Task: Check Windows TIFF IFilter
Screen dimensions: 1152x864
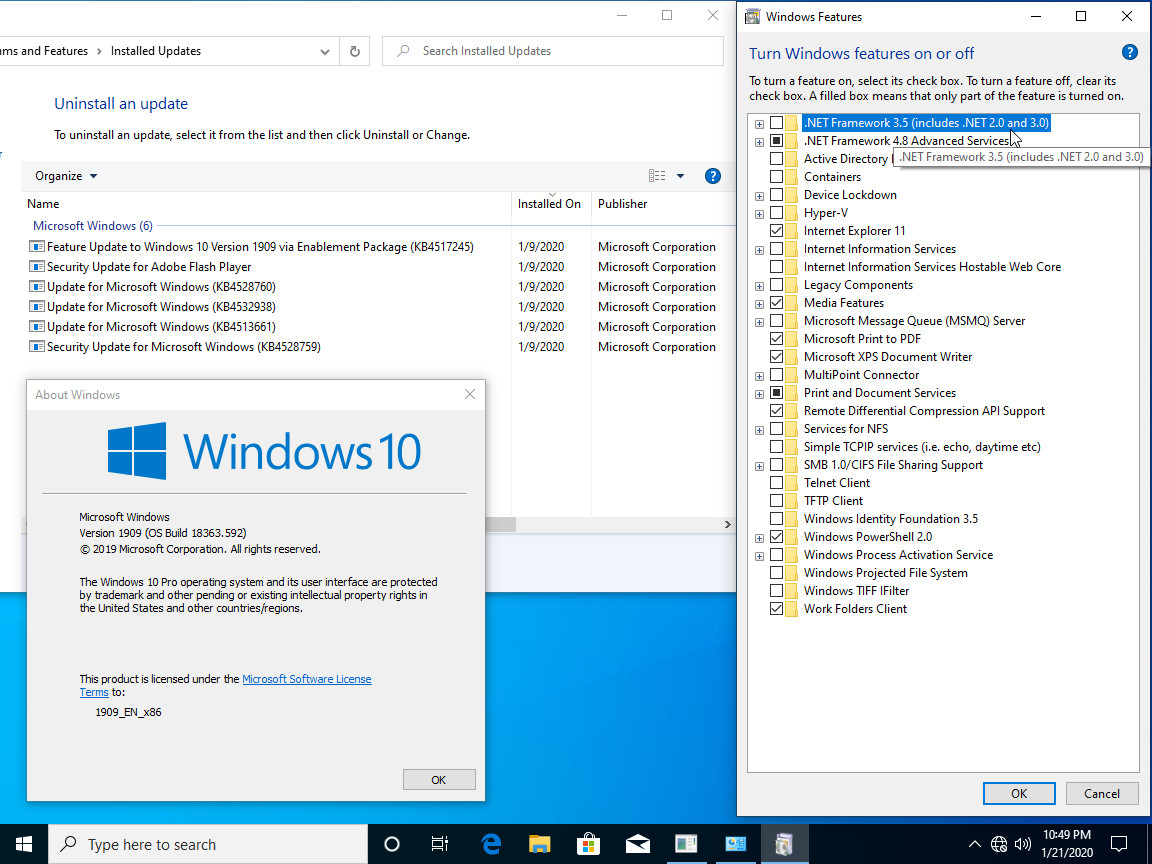Action: (776, 591)
